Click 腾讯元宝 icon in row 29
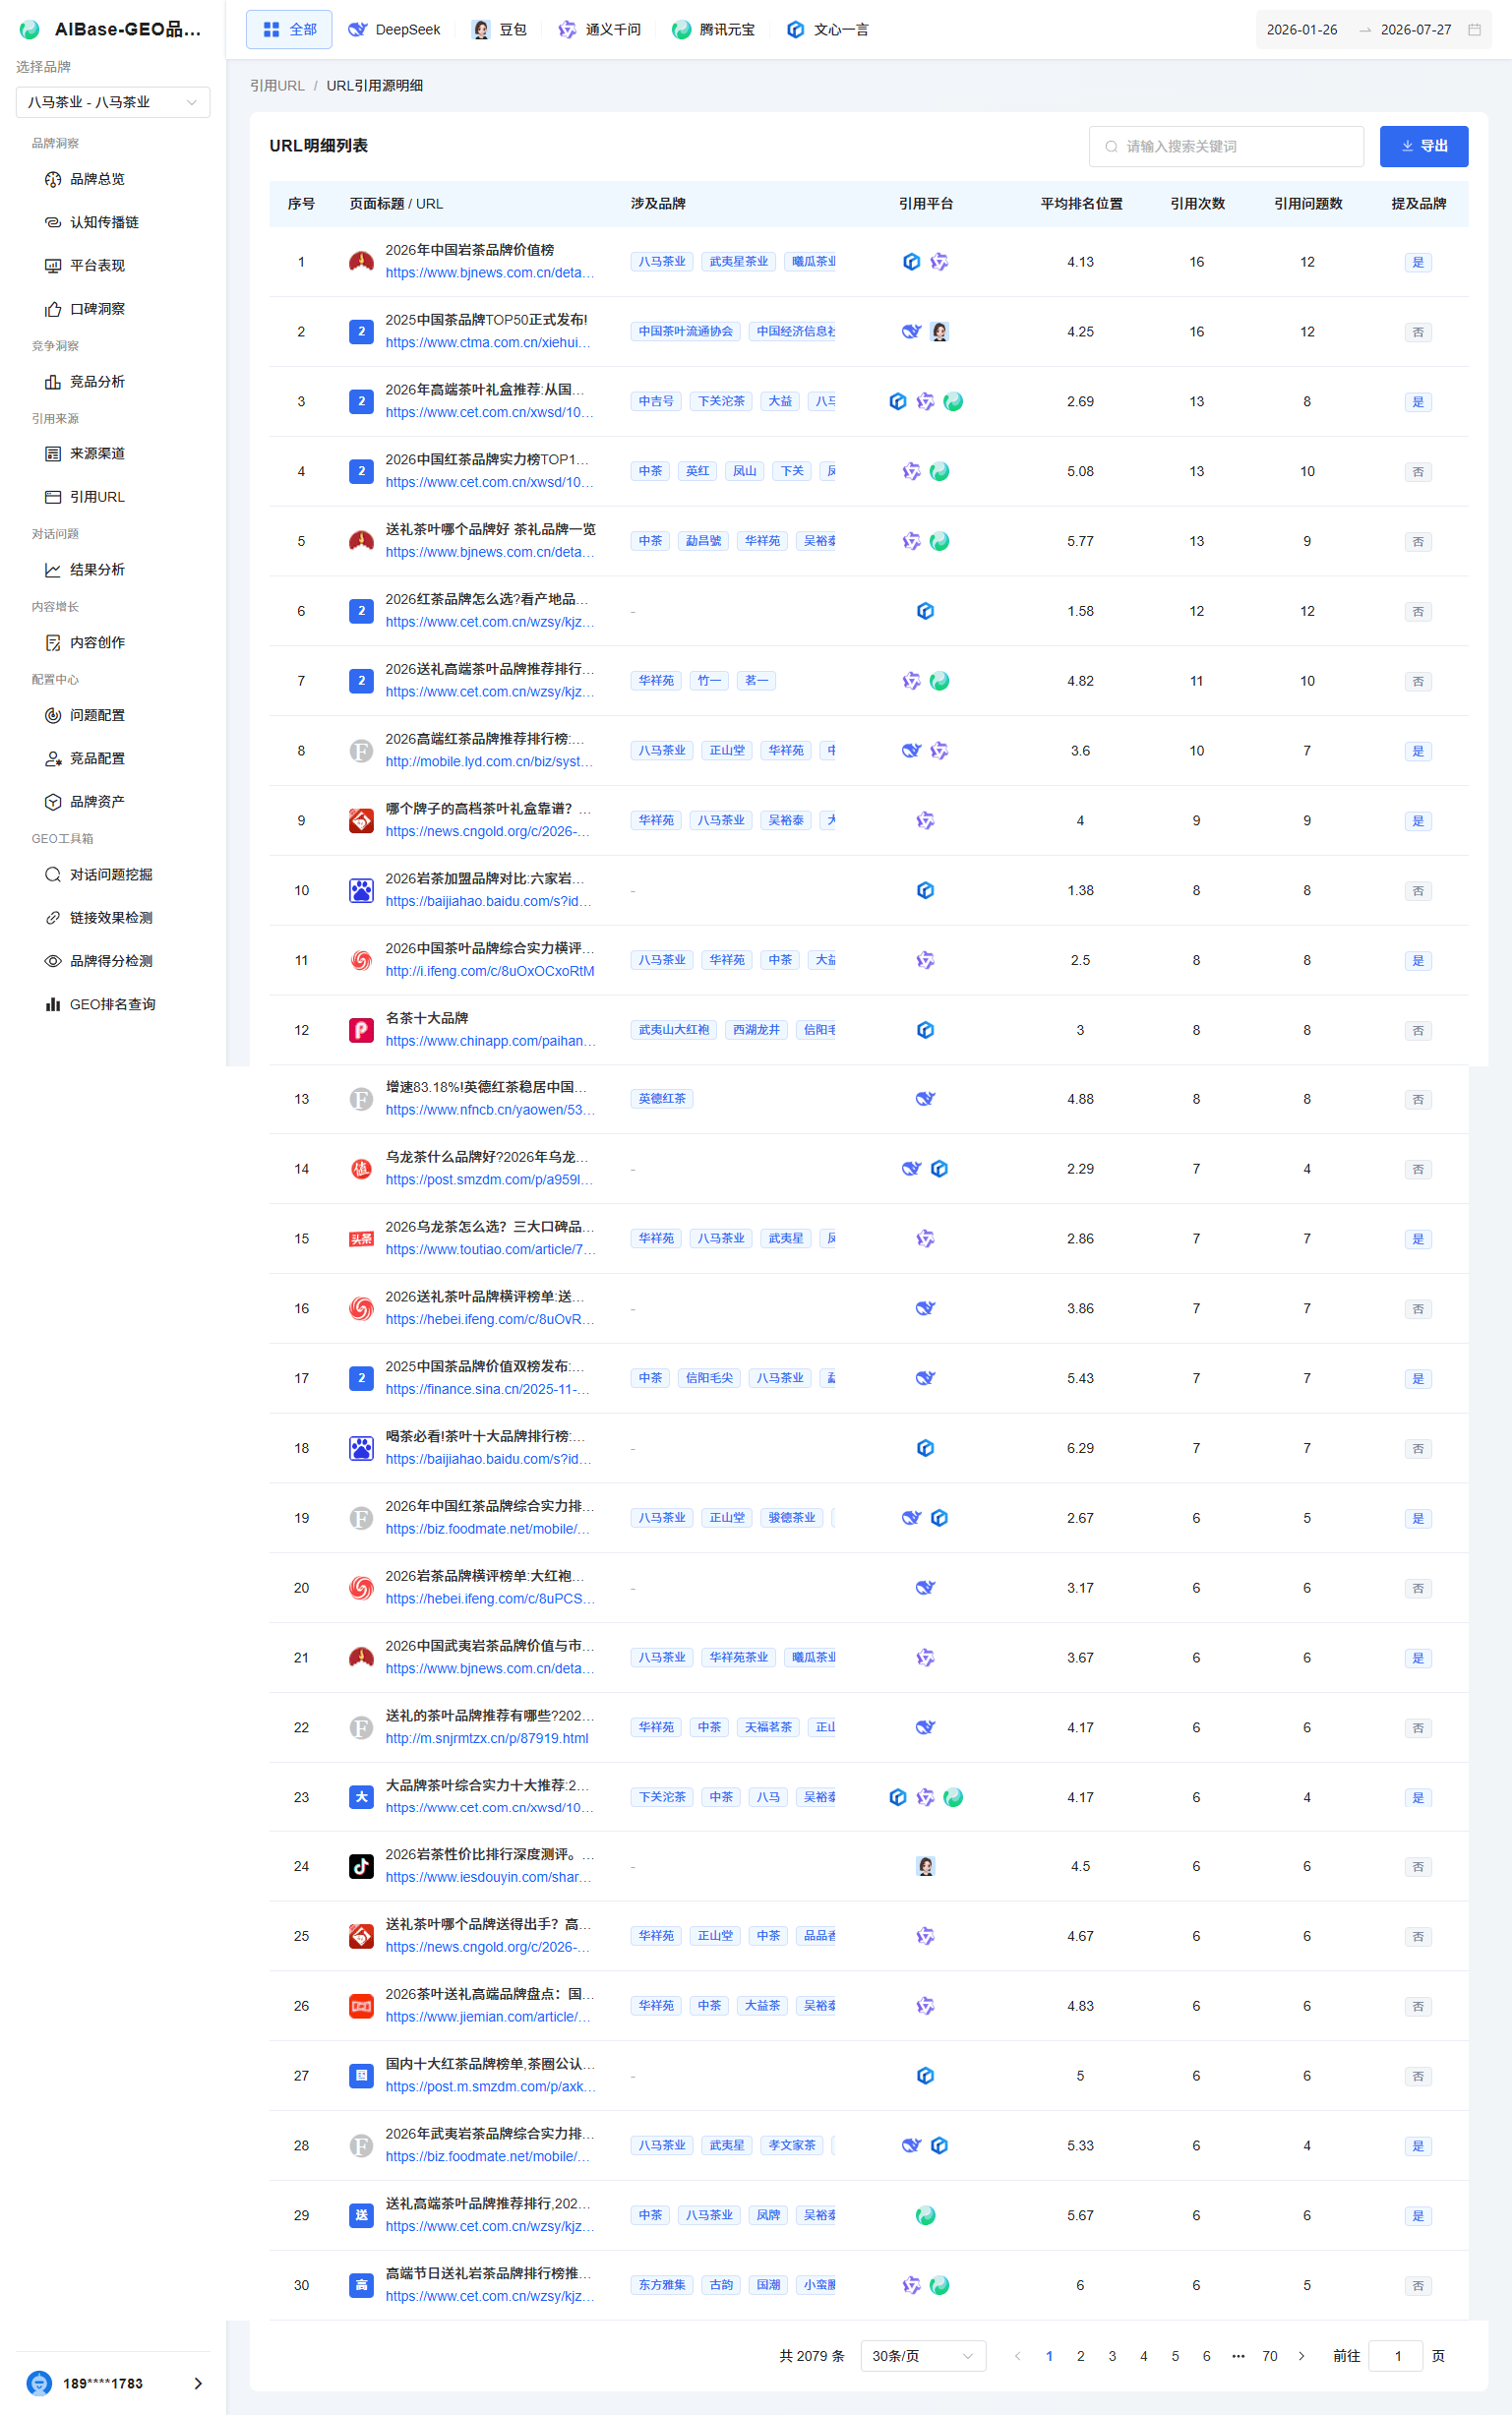Viewport: 1512px width, 2415px height. [925, 2215]
